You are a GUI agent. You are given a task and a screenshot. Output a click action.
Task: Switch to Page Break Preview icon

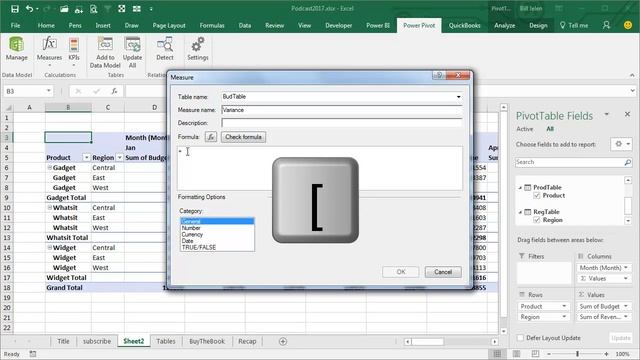535,354
